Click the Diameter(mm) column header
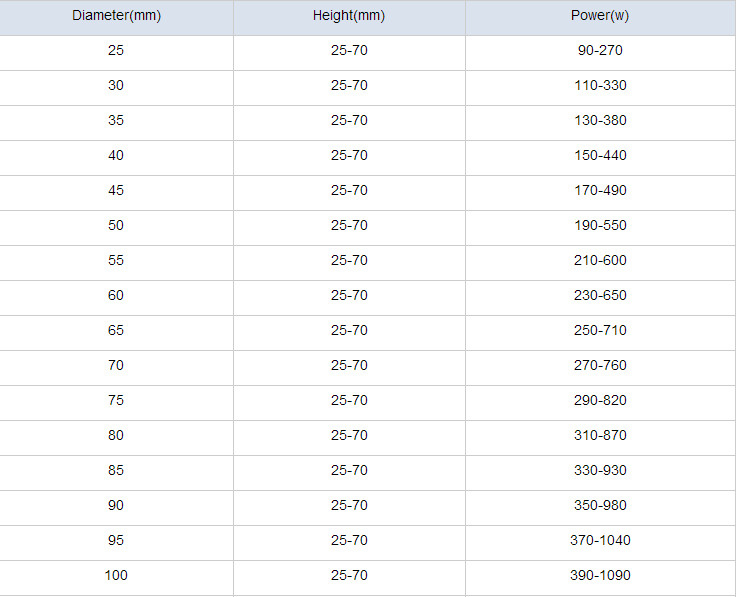Screen dimensions: 736x597 pyautogui.click(x=116, y=16)
